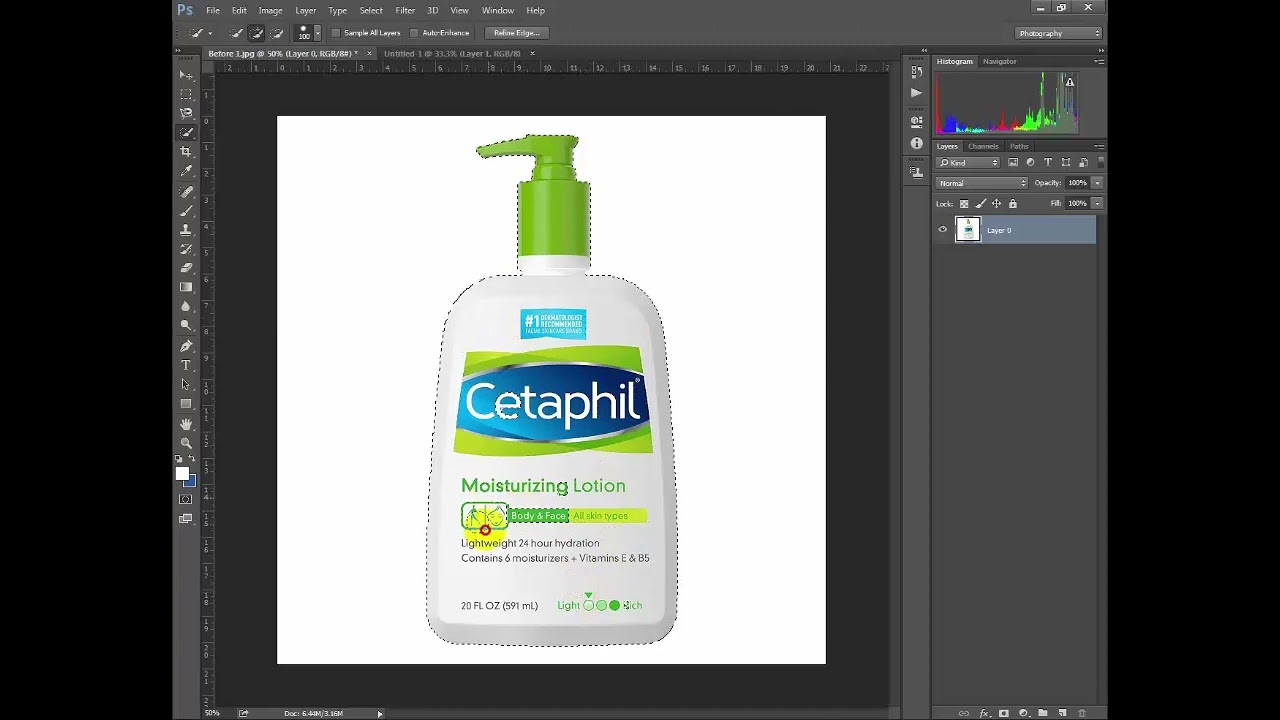Select the Horizontal Type tool
1280x720 pixels.
pos(186,365)
